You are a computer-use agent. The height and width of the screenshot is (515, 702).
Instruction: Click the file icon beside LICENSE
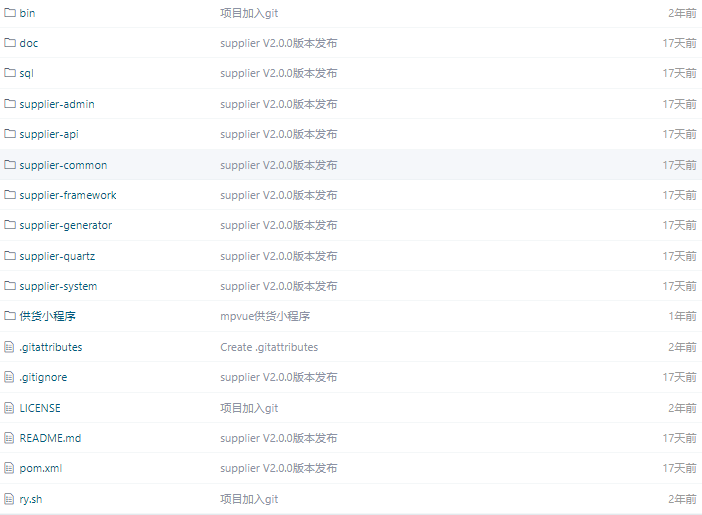pos(10,408)
